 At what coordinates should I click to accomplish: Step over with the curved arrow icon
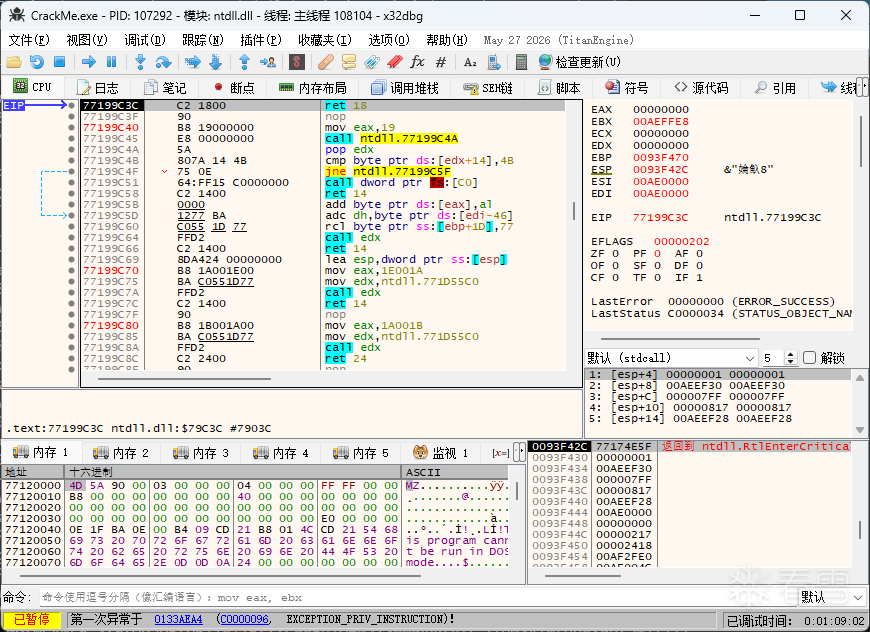163,62
